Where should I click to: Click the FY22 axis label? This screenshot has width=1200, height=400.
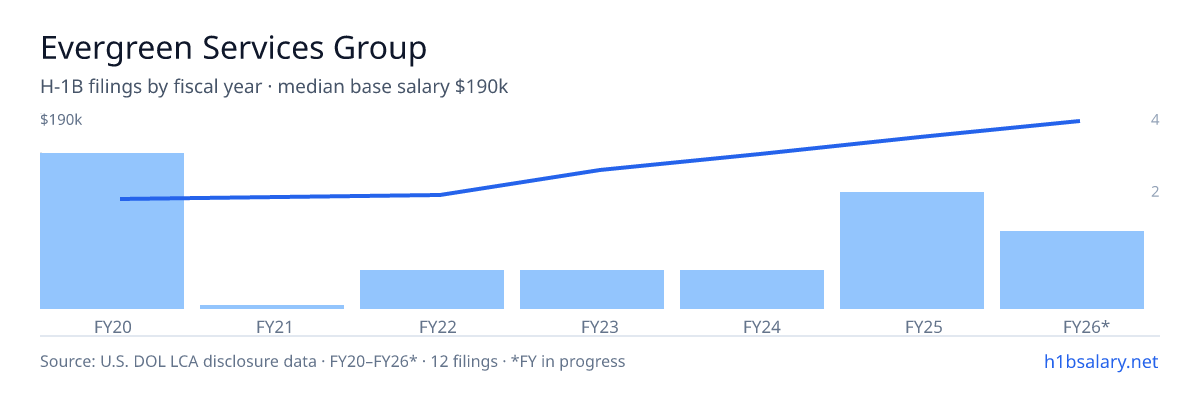[x=432, y=326]
